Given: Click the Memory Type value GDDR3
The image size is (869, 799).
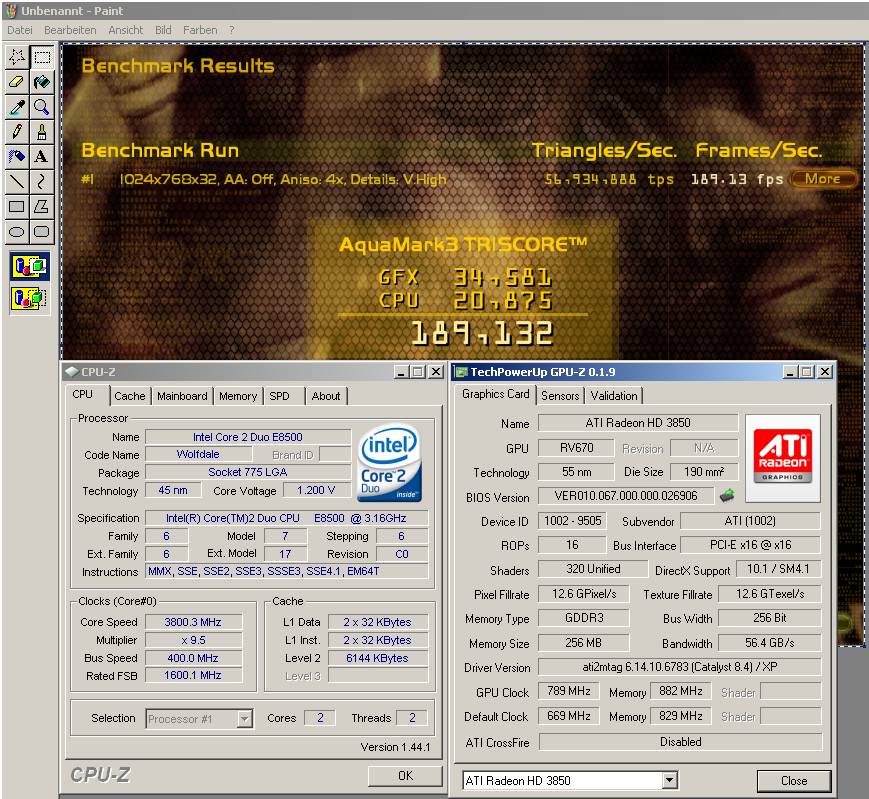Looking at the screenshot, I should (x=584, y=618).
